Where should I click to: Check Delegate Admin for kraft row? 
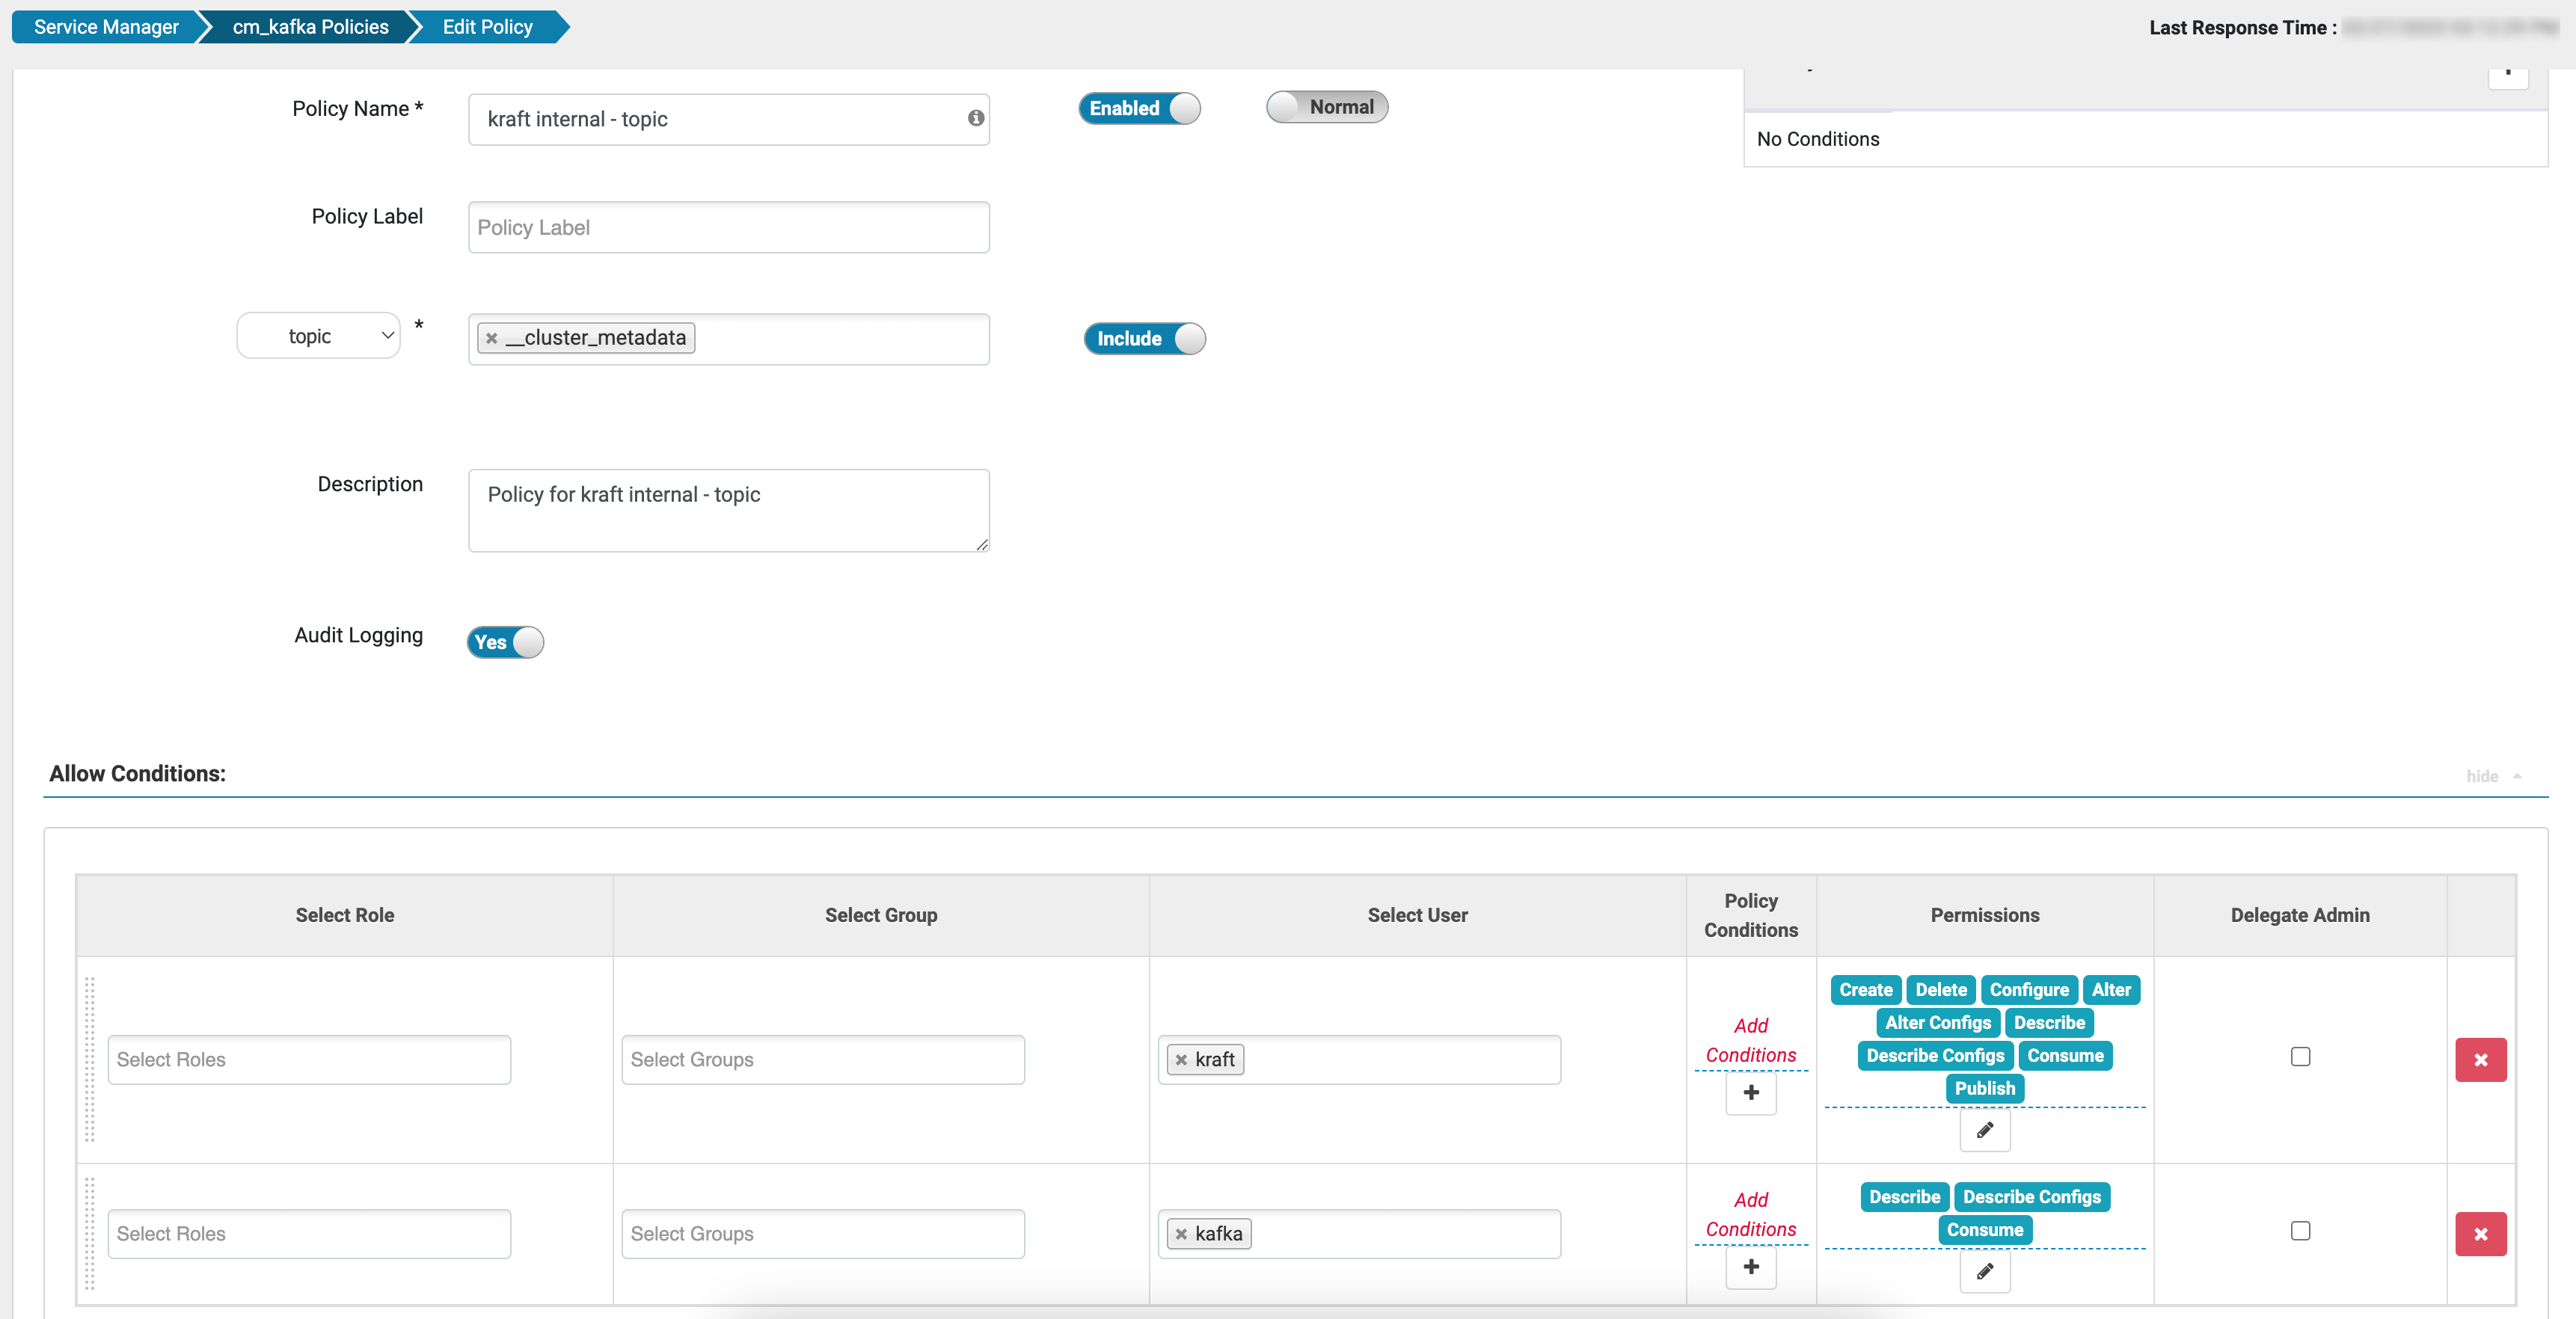(x=2300, y=1057)
